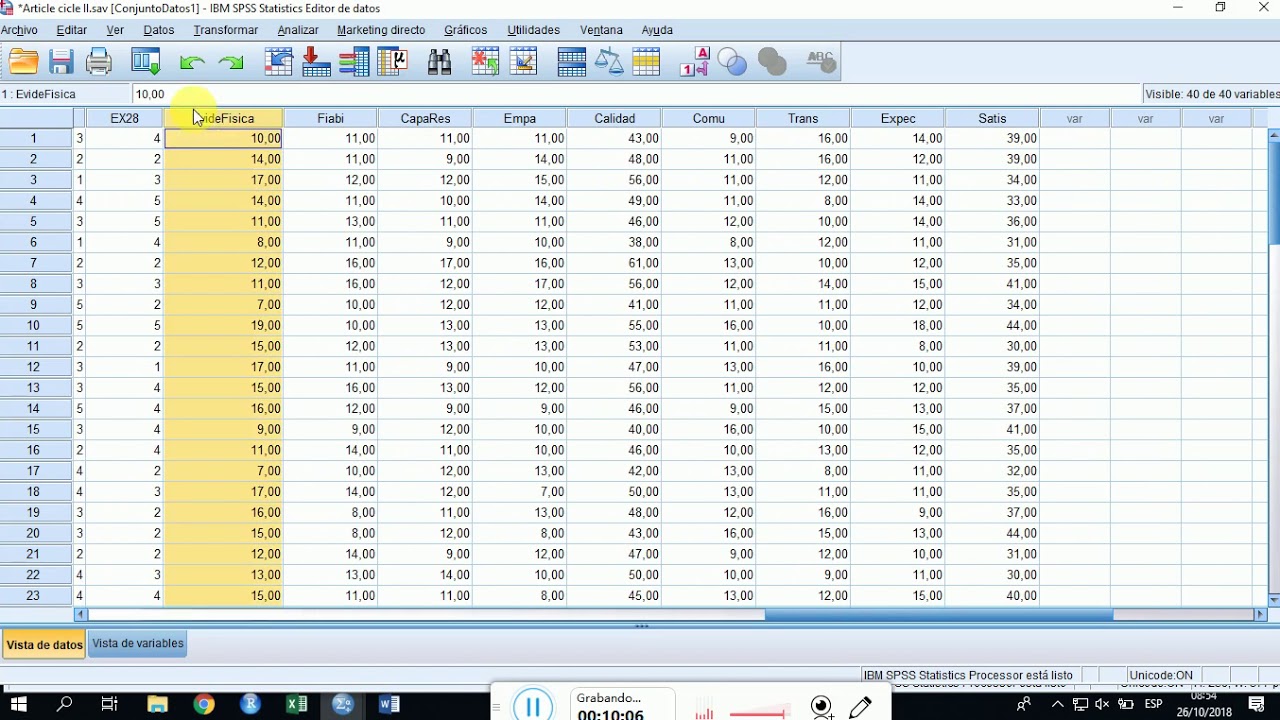Image resolution: width=1280 pixels, height=720 pixels.
Task: Save the dataset using the floppy disk icon
Action: pos(61,62)
